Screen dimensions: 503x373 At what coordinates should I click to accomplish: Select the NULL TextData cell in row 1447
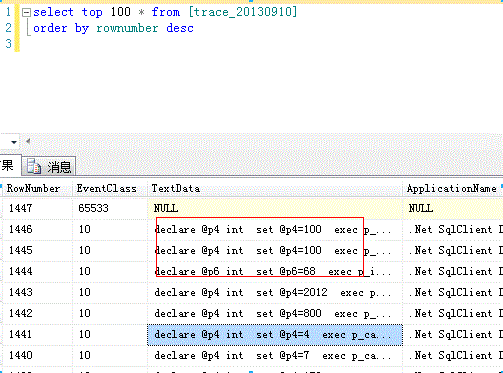tap(275, 208)
